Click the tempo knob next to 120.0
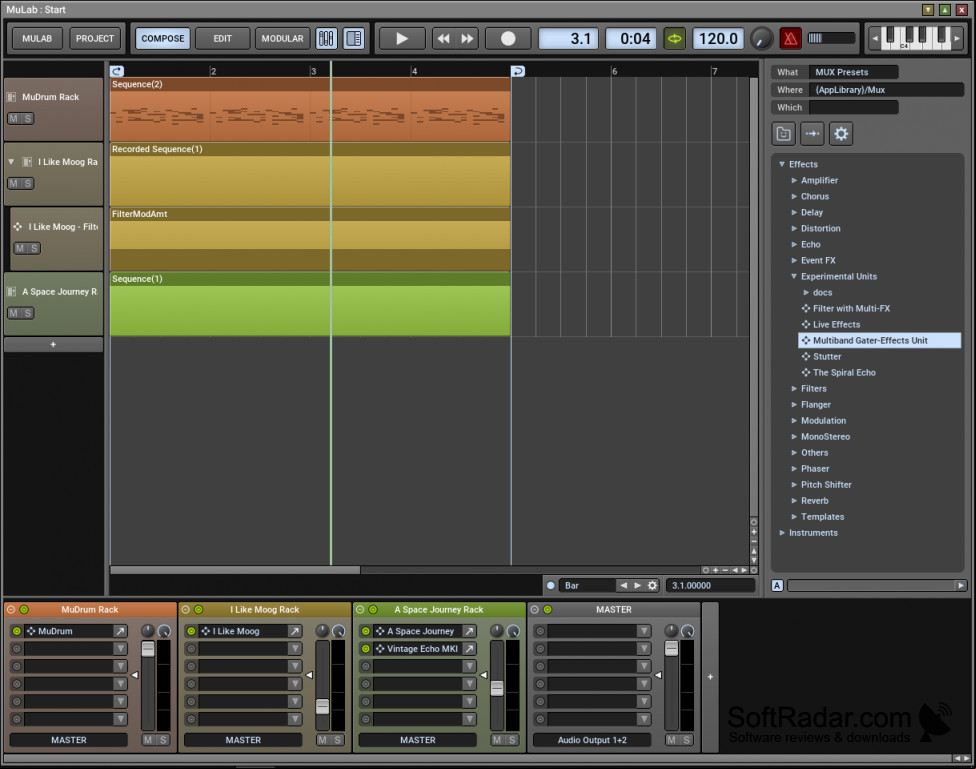 click(x=761, y=39)
